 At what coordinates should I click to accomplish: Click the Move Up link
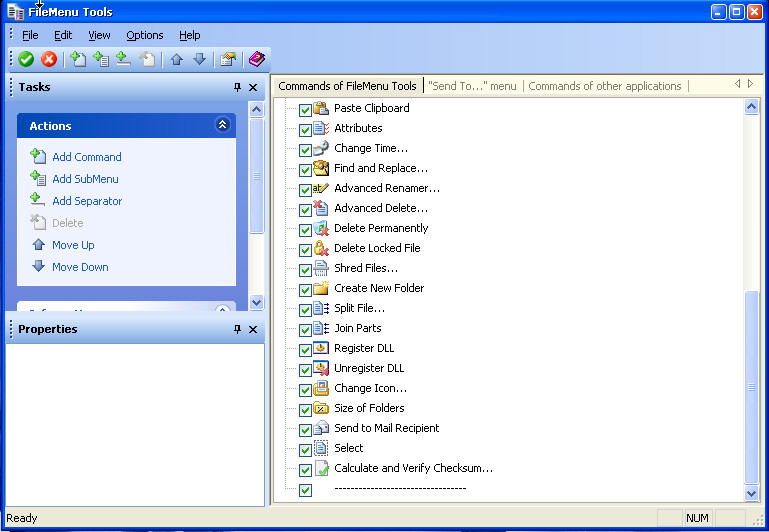point(73,245)
